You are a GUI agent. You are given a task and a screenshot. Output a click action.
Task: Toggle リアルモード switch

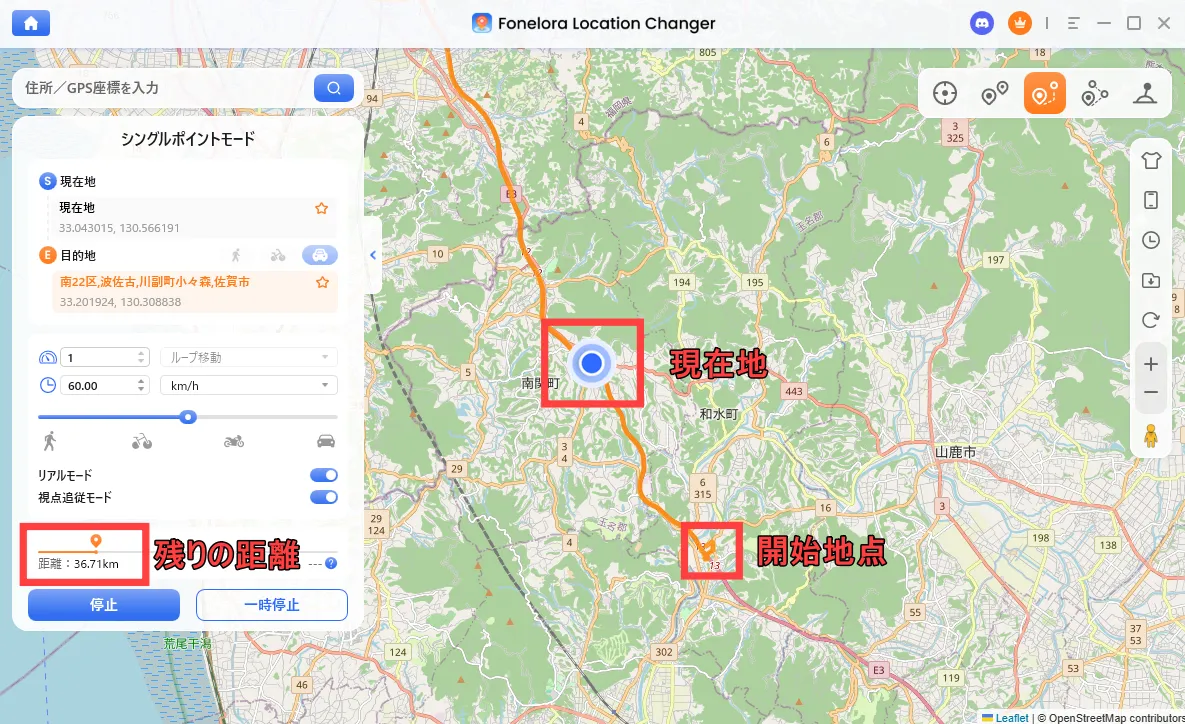point(323,475)
